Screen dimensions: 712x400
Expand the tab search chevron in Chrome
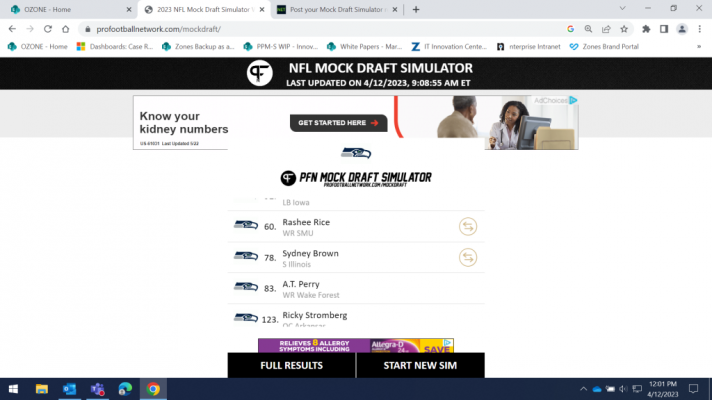(x=623, y=9)
